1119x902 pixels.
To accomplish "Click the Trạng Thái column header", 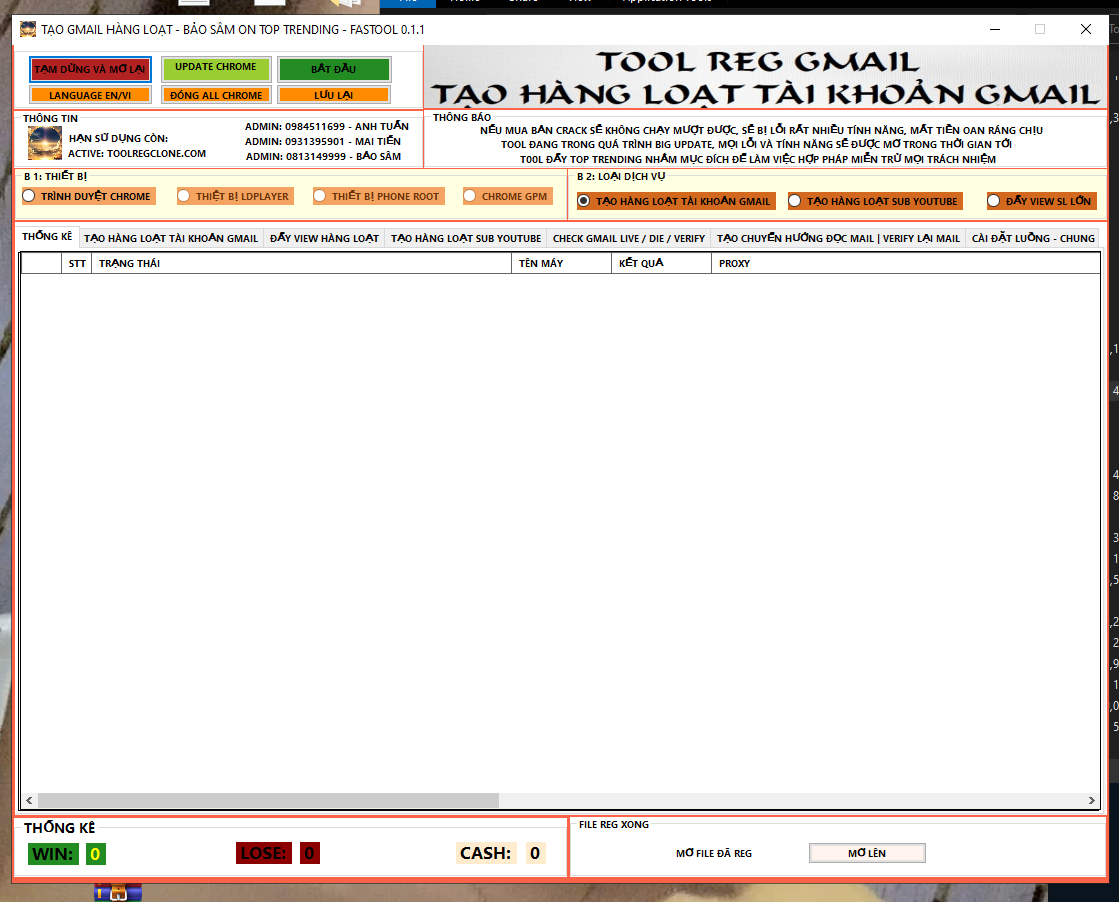I will [300, 263].
